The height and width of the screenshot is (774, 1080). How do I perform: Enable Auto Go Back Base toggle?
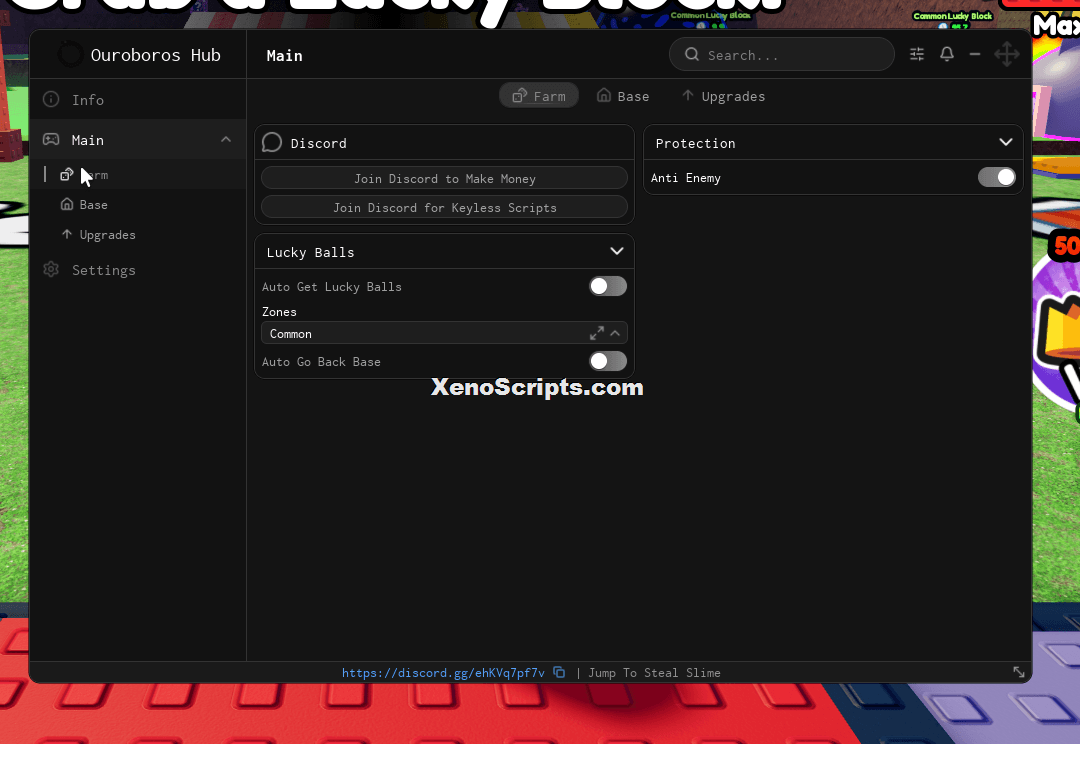click(608, 362)
